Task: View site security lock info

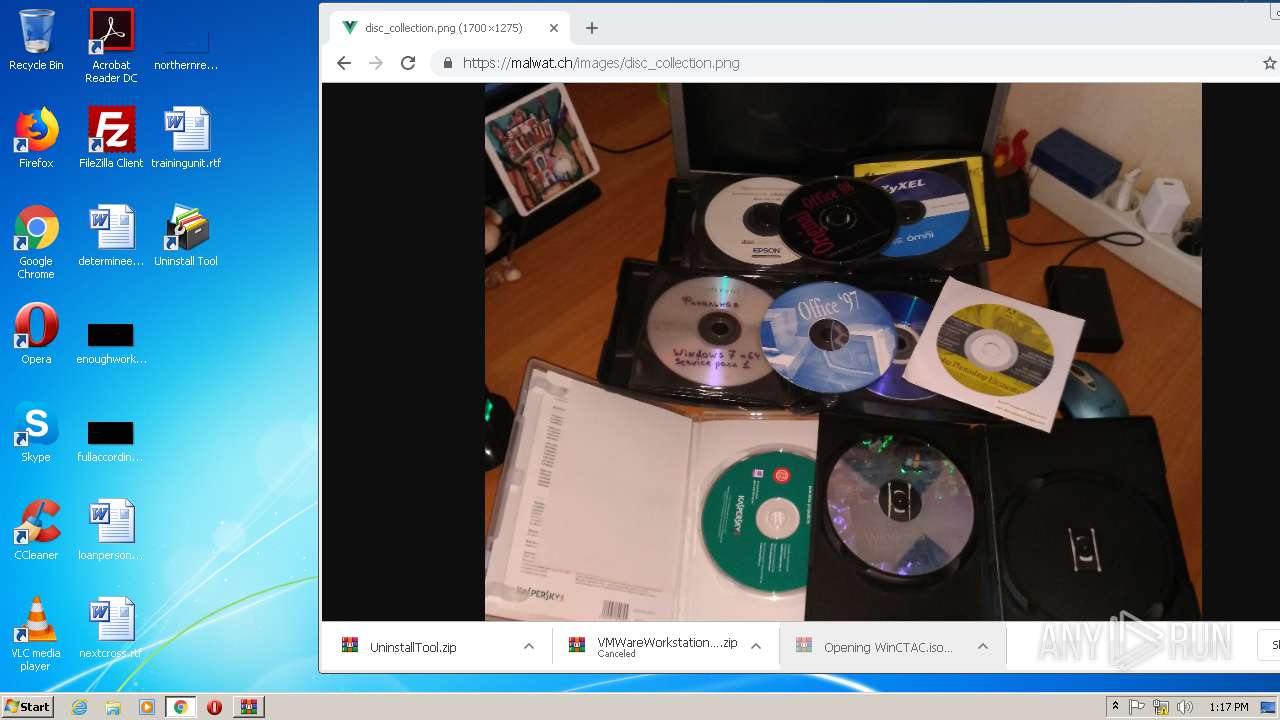Action: [x=446, y=63]
